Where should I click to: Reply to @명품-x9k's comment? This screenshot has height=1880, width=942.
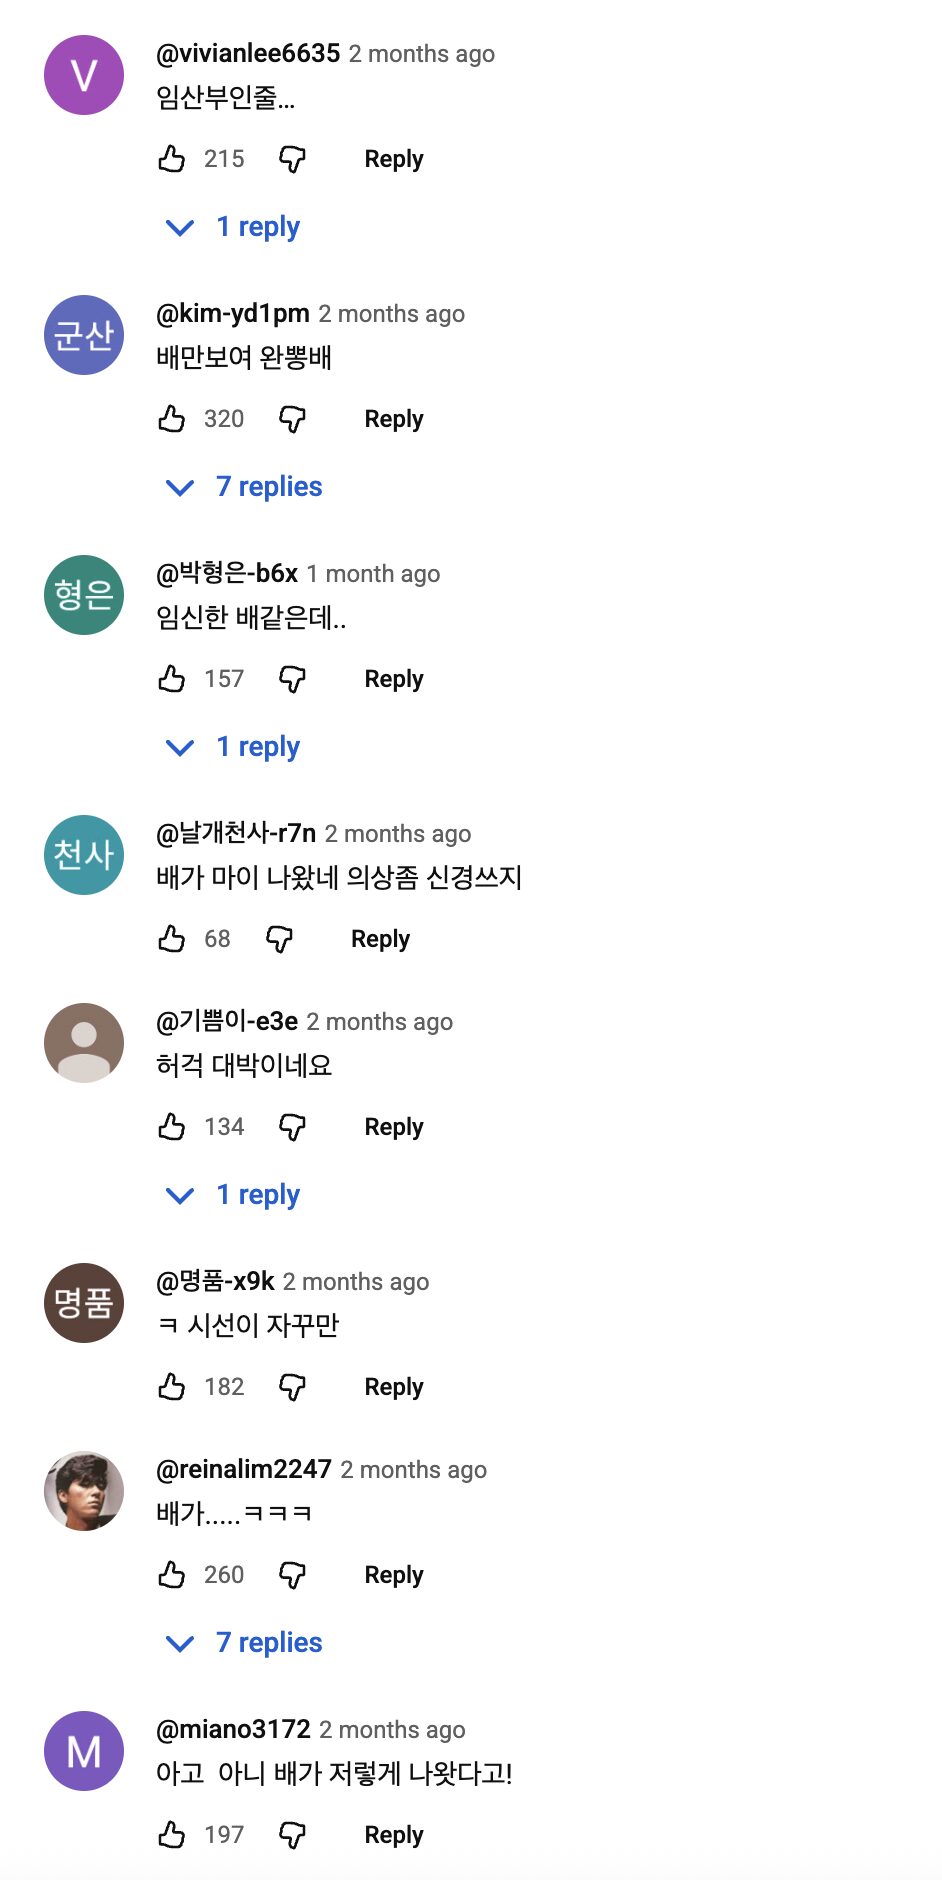pos(394,1387)
